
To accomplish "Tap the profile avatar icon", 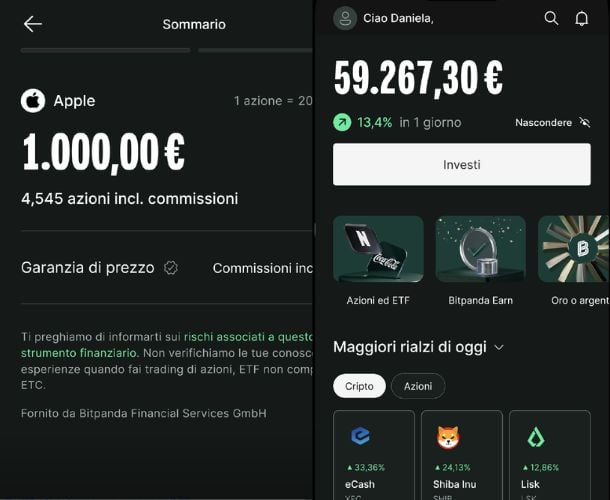I will click(x=345, y=18).
